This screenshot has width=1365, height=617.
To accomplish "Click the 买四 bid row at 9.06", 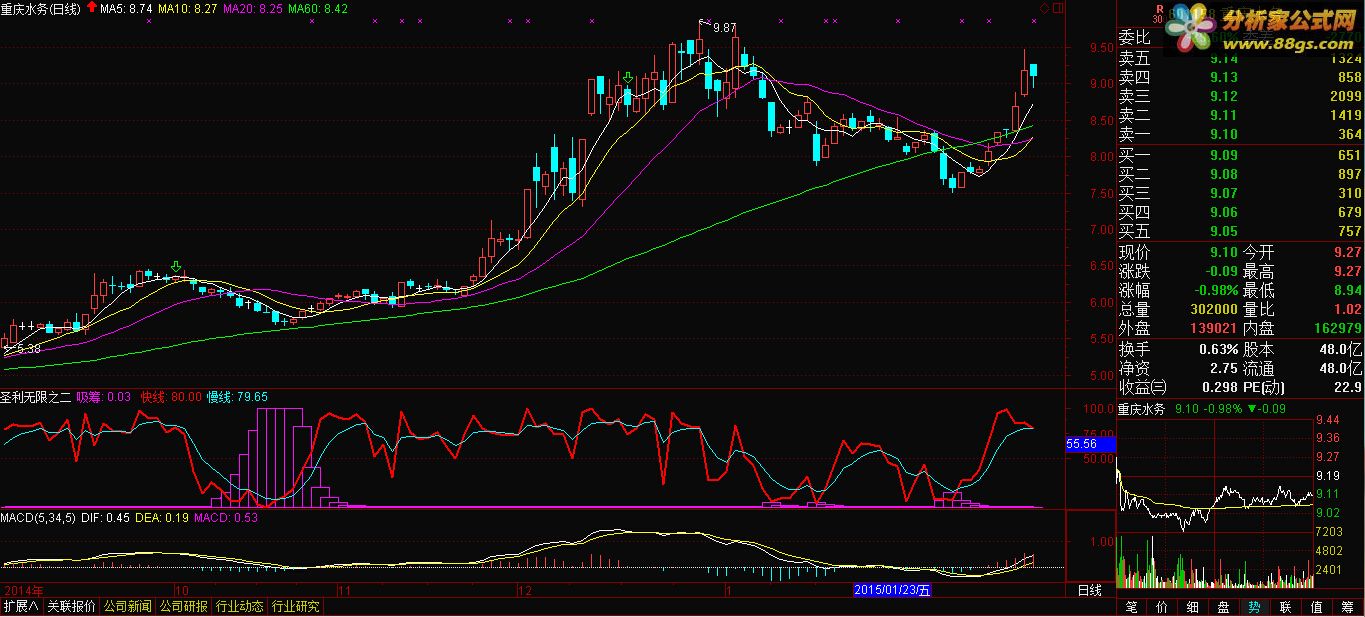I will pos(1240,212).
